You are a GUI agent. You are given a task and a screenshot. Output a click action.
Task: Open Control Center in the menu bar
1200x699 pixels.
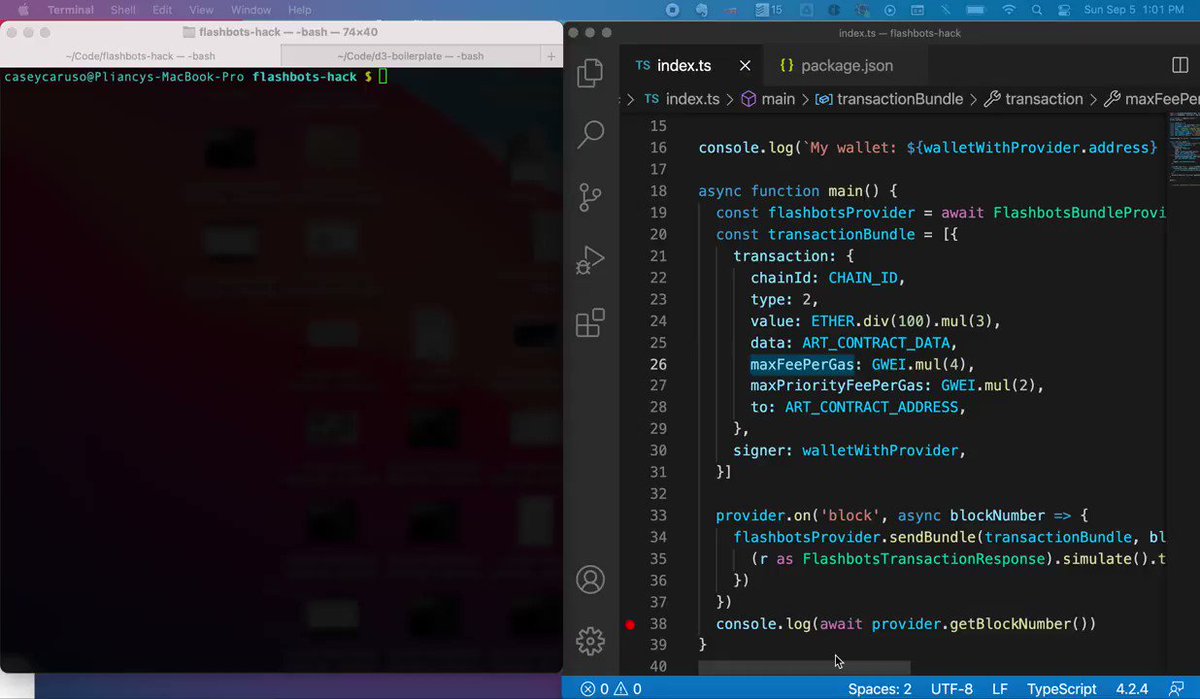tap(1064, 10)
